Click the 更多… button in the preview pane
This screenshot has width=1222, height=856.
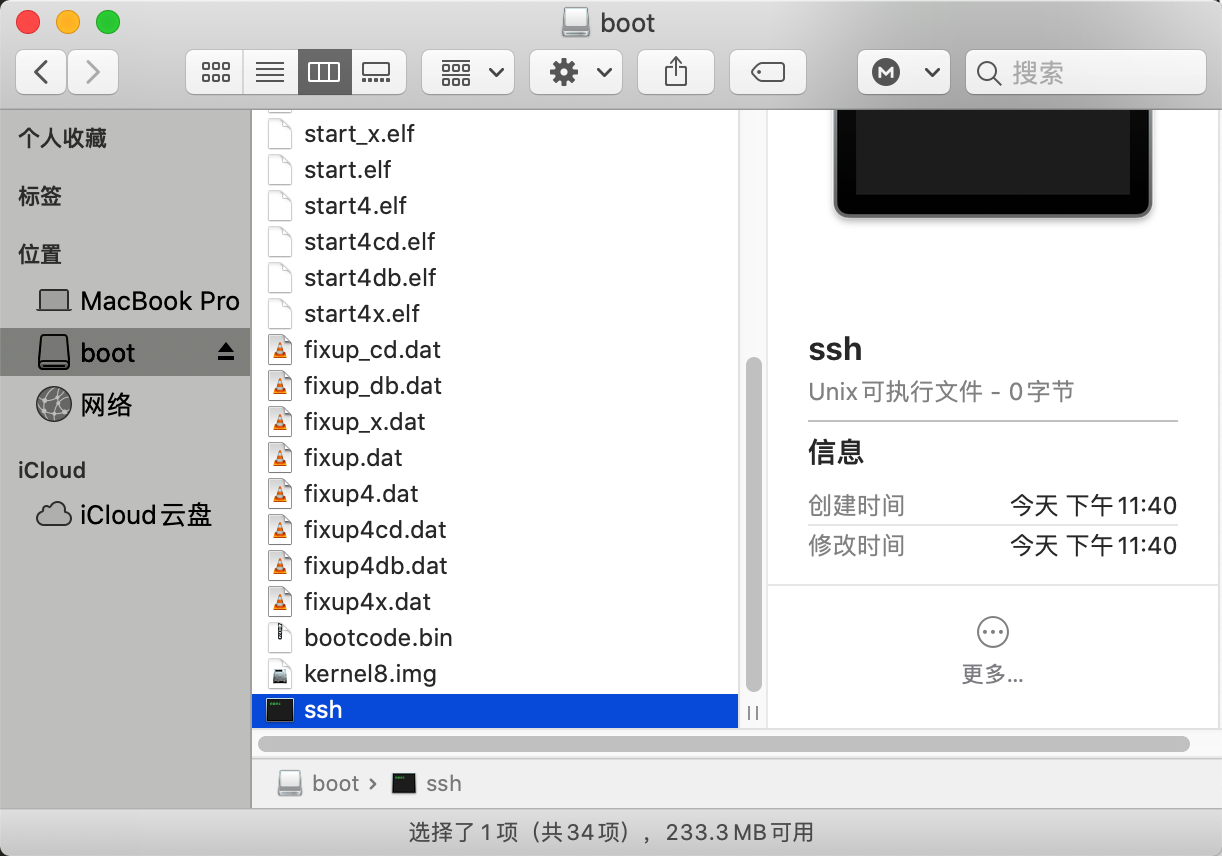[x=992, y=651]
